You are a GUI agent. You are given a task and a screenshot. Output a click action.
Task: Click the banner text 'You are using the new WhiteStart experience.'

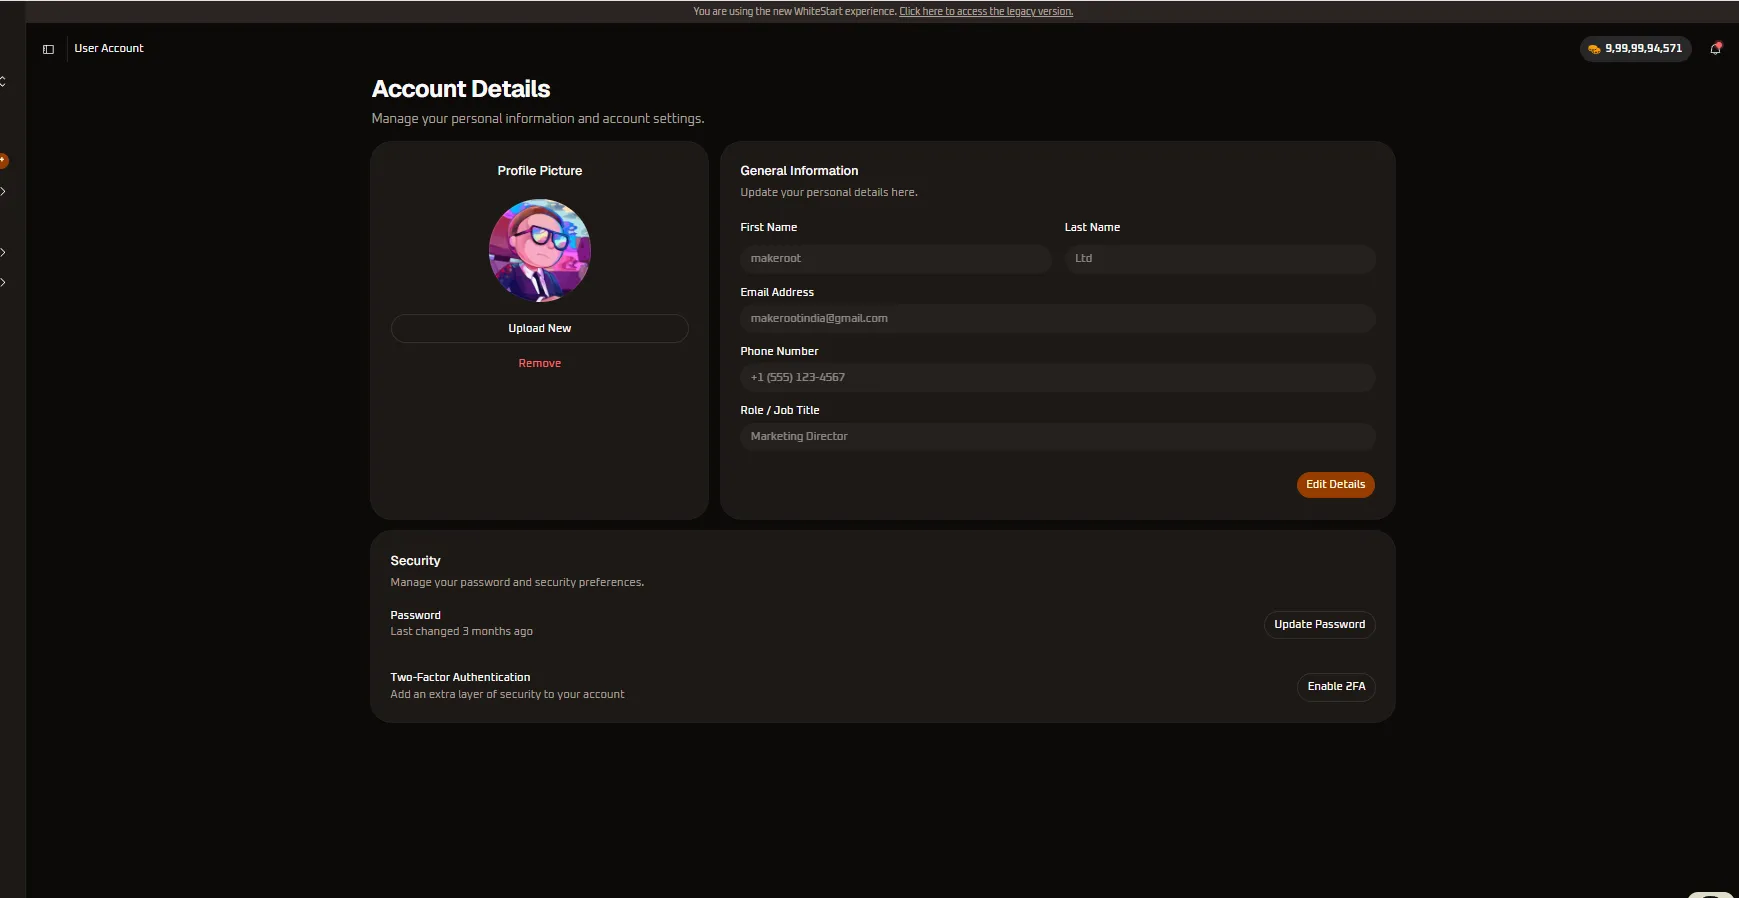(x=795, y=12)
